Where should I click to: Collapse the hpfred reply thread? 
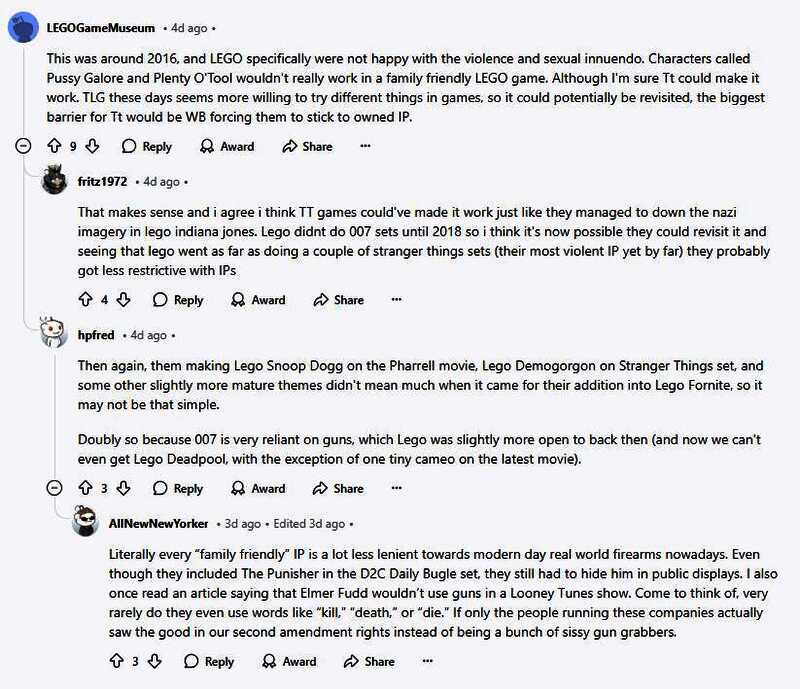(56, 488)
